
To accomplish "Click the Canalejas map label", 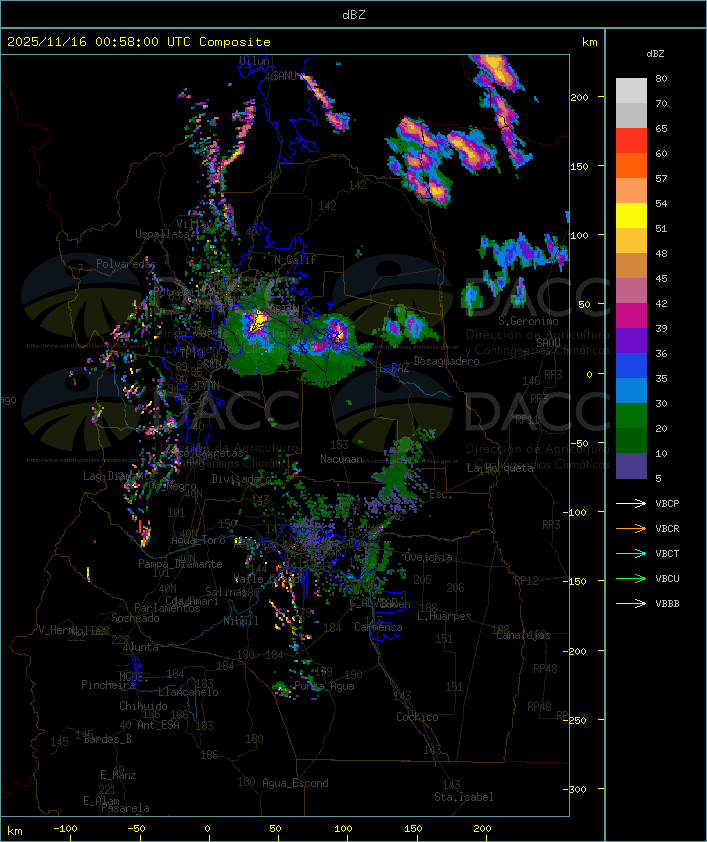I will pos(523,635).
